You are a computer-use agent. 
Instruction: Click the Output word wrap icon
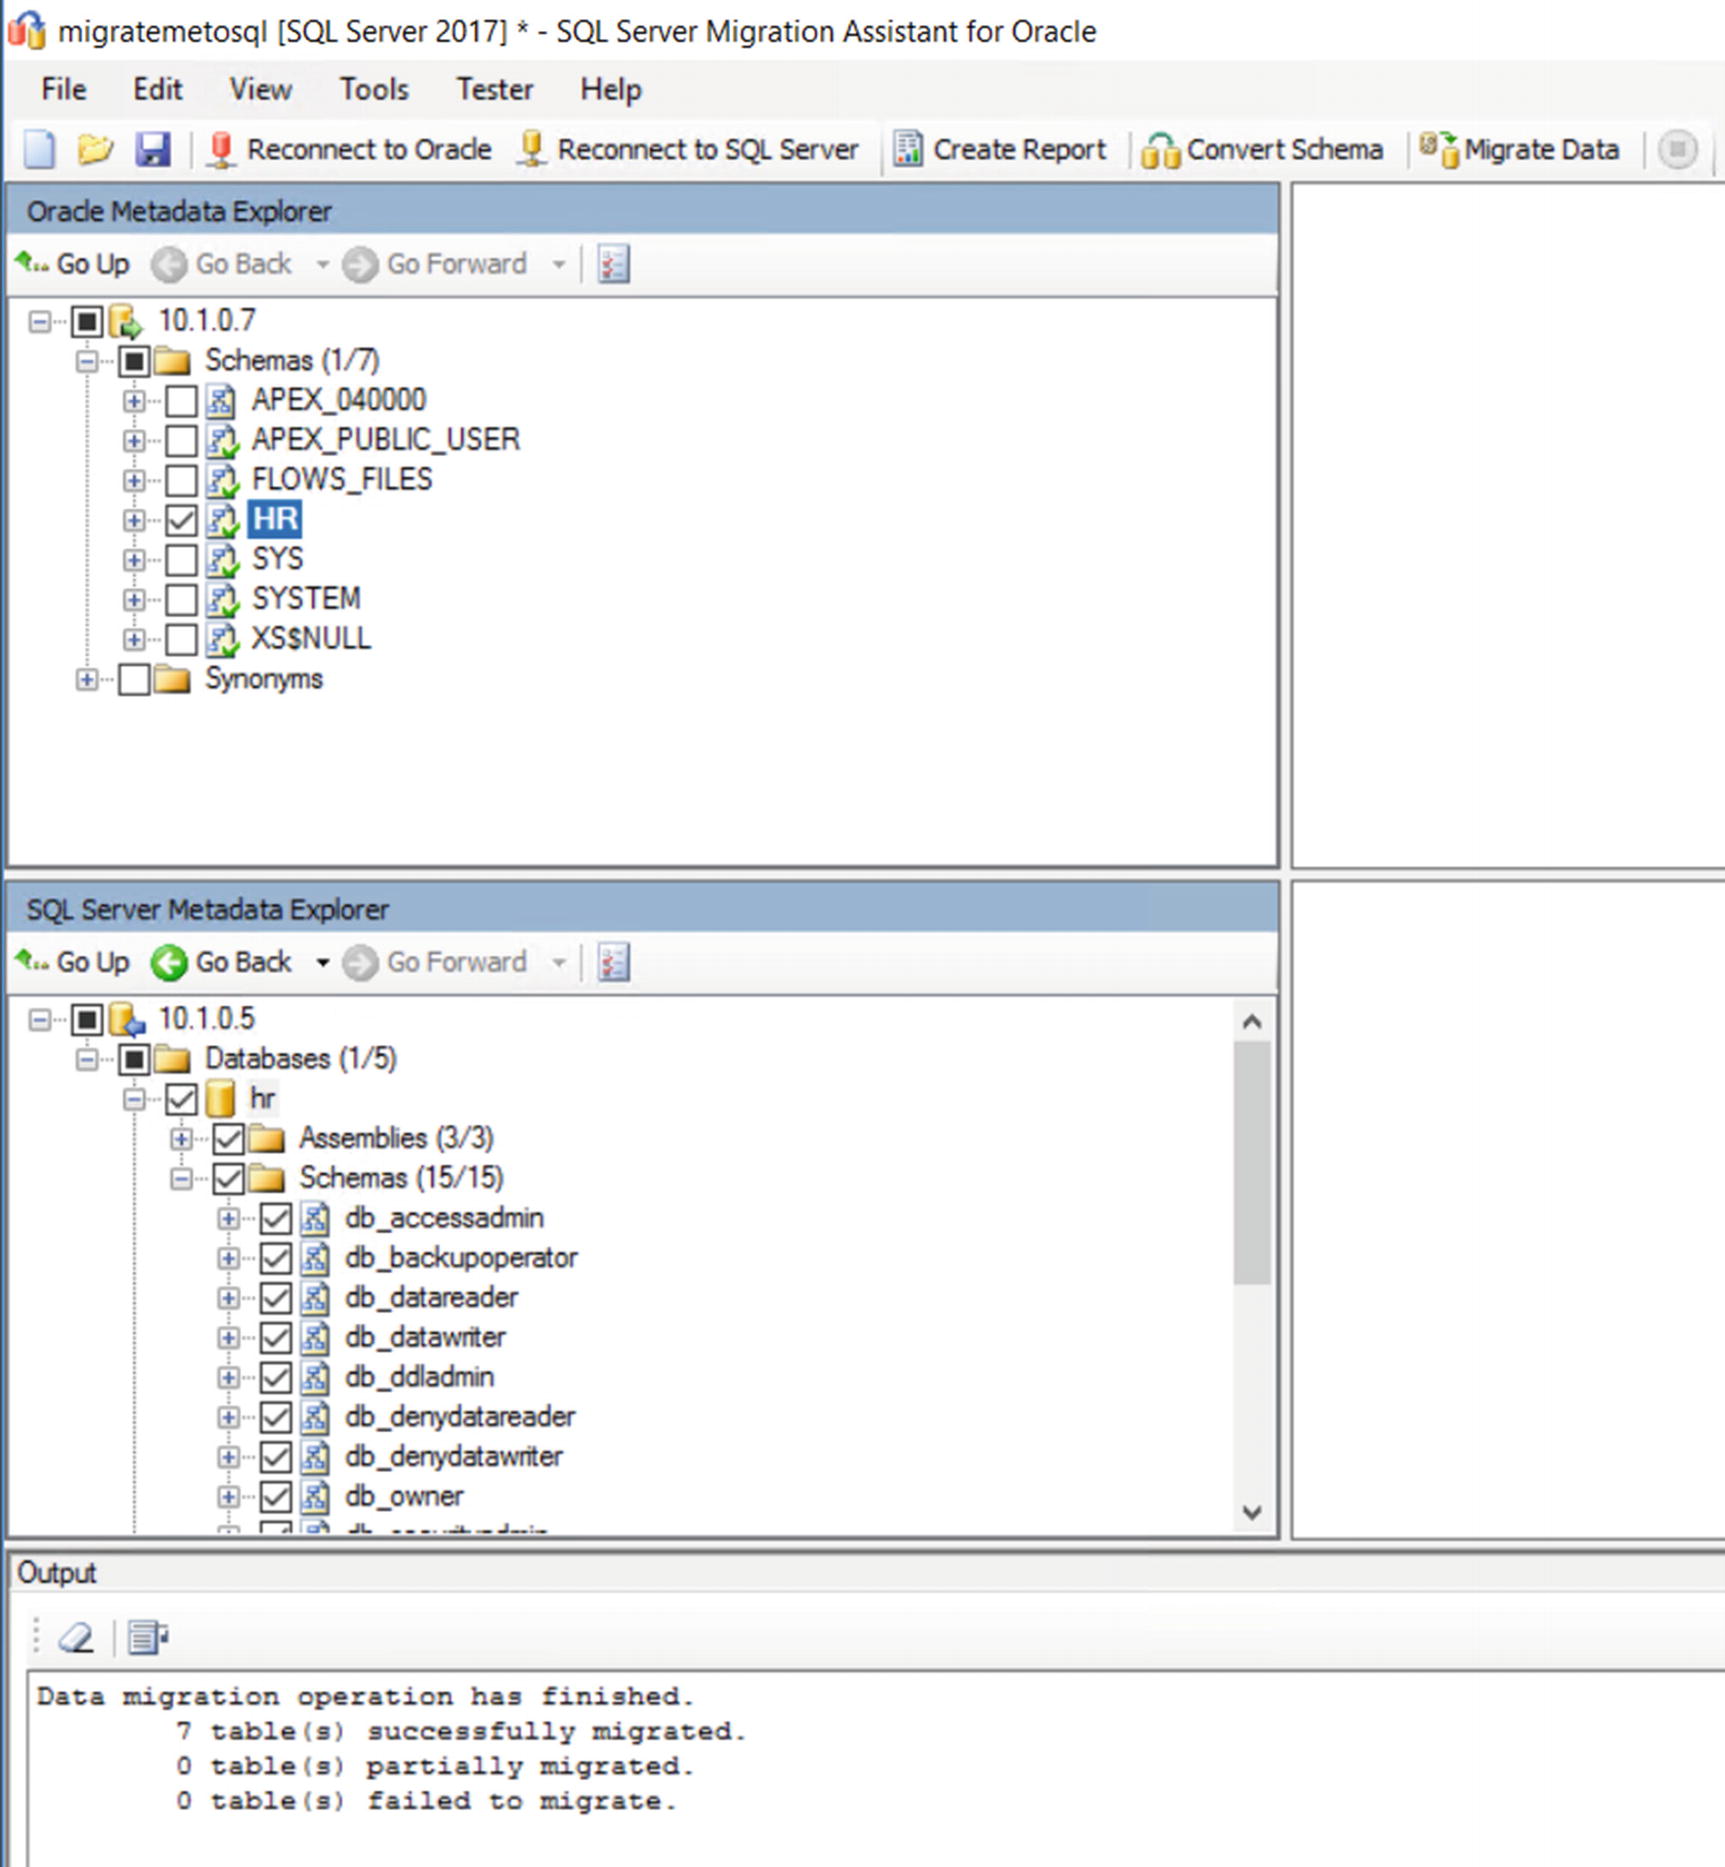click(148, 1637)
